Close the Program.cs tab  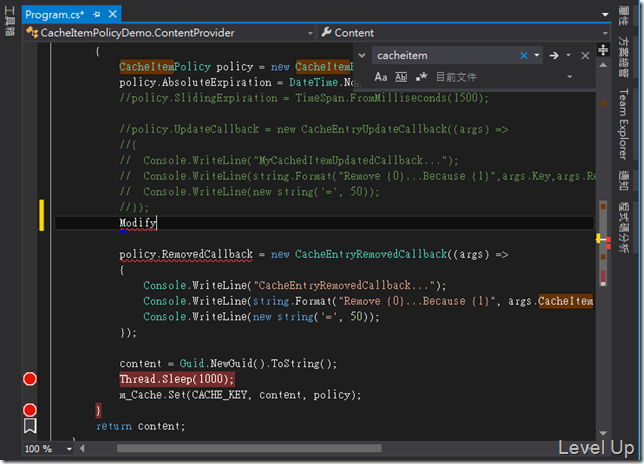pyautogui.click(x=112, y=14)
